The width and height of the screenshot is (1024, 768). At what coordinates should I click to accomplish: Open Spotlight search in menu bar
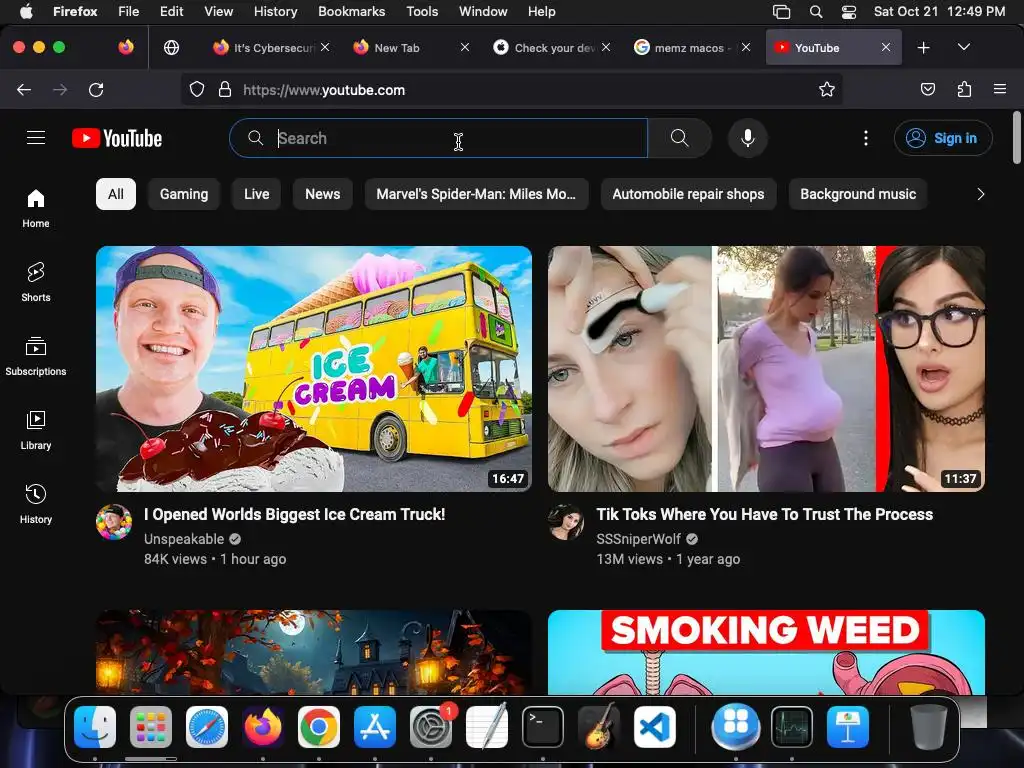(816, 12)
